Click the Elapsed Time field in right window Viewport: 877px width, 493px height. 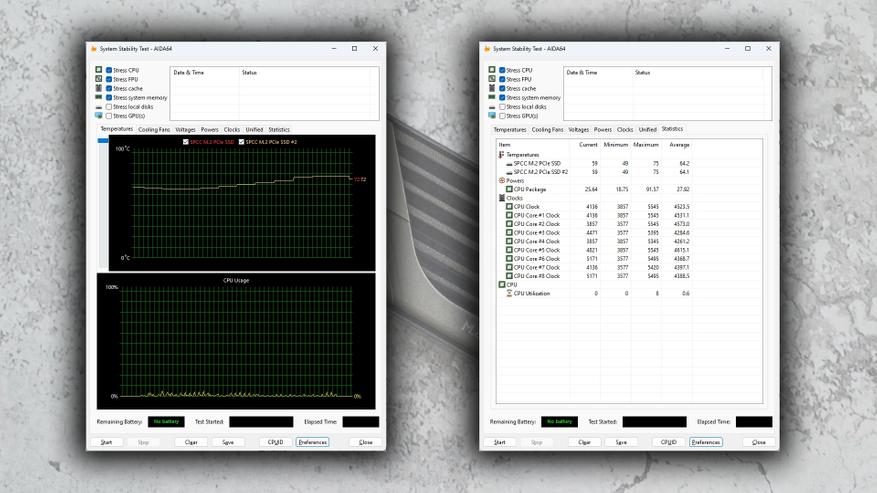tap(754, 422)
